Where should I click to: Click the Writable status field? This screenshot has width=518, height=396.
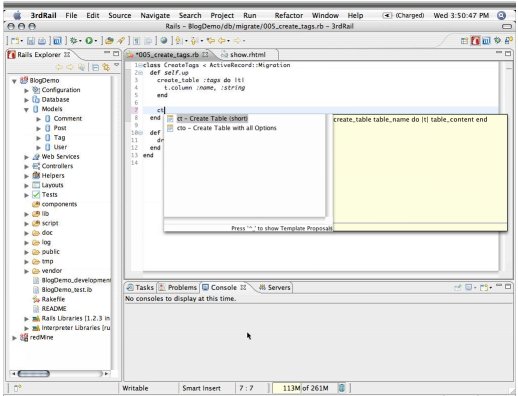pos(135,388)
